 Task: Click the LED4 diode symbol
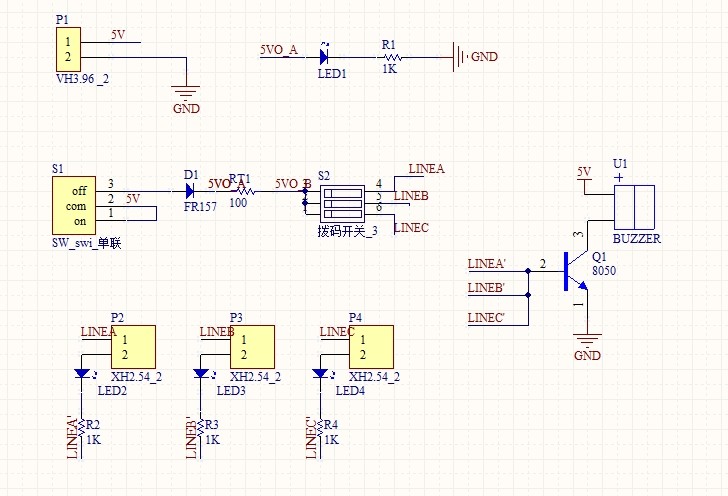click(x=320, y=373)
